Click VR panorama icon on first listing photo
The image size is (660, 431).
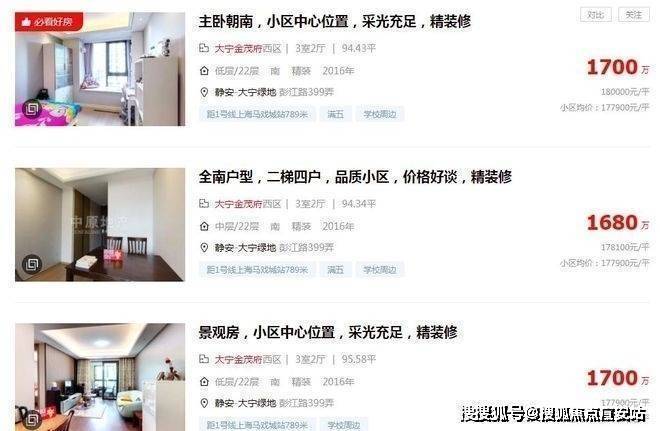point(32,109)
